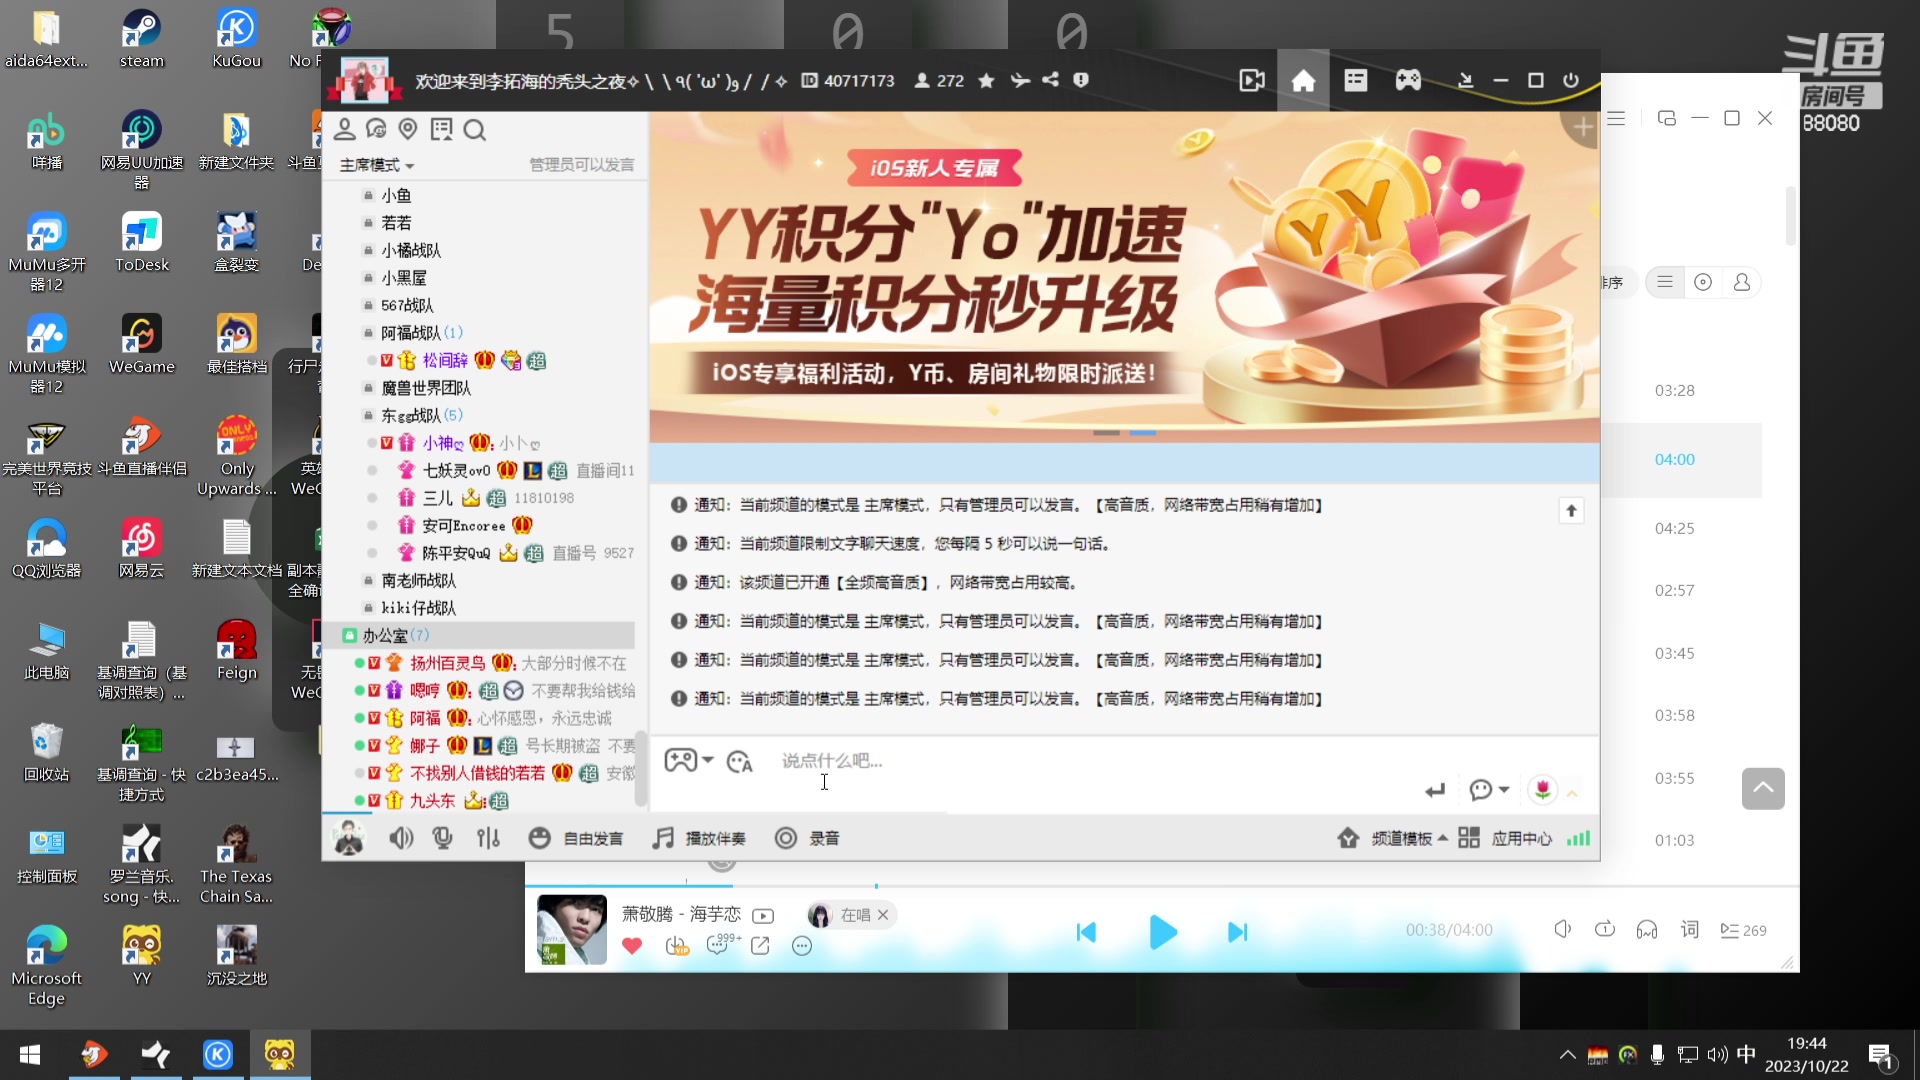Collapse the 频道模板 panel via its chevron

pos(1443,838)
